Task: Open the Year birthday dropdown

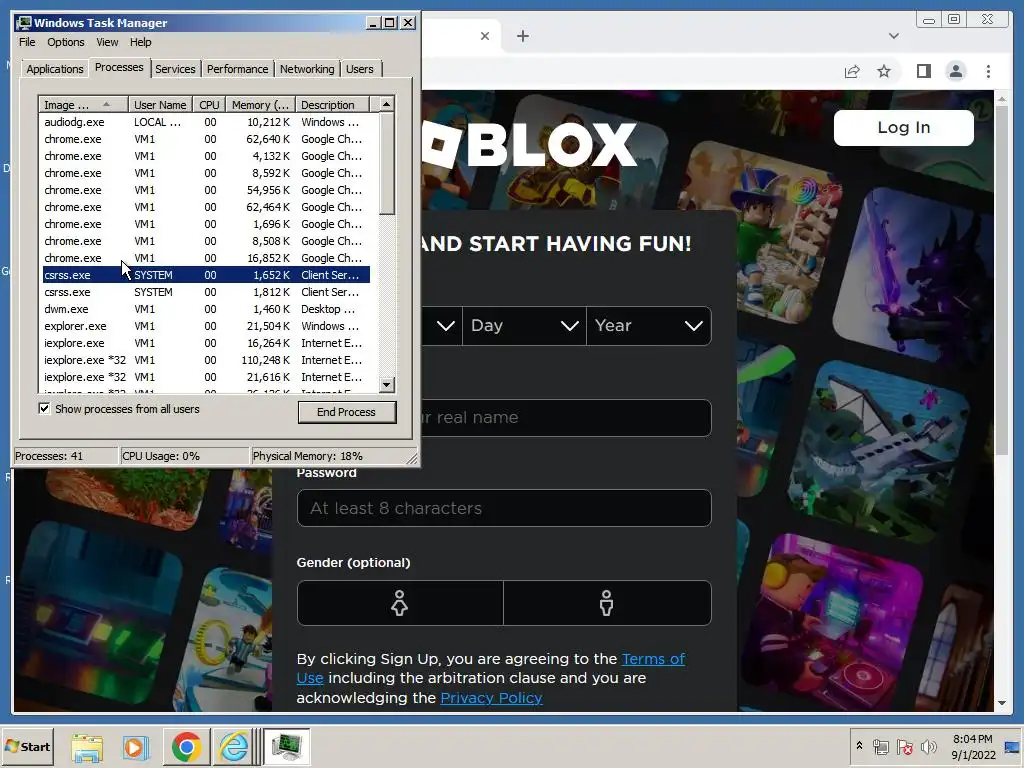Action: tap(648, 325)
